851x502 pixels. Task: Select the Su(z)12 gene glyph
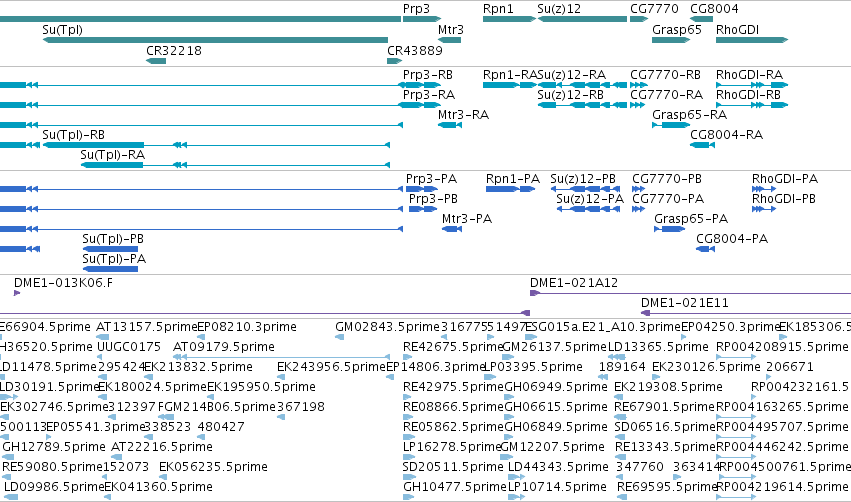[x=582, y=19]
